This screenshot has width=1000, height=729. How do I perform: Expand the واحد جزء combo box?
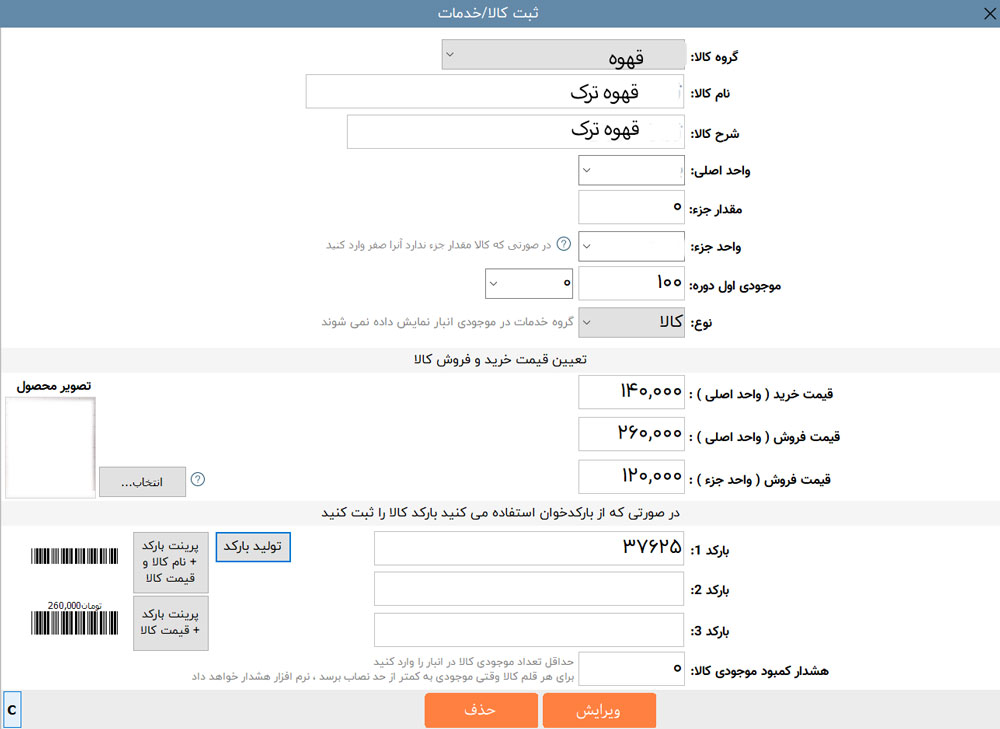point(631,246)
